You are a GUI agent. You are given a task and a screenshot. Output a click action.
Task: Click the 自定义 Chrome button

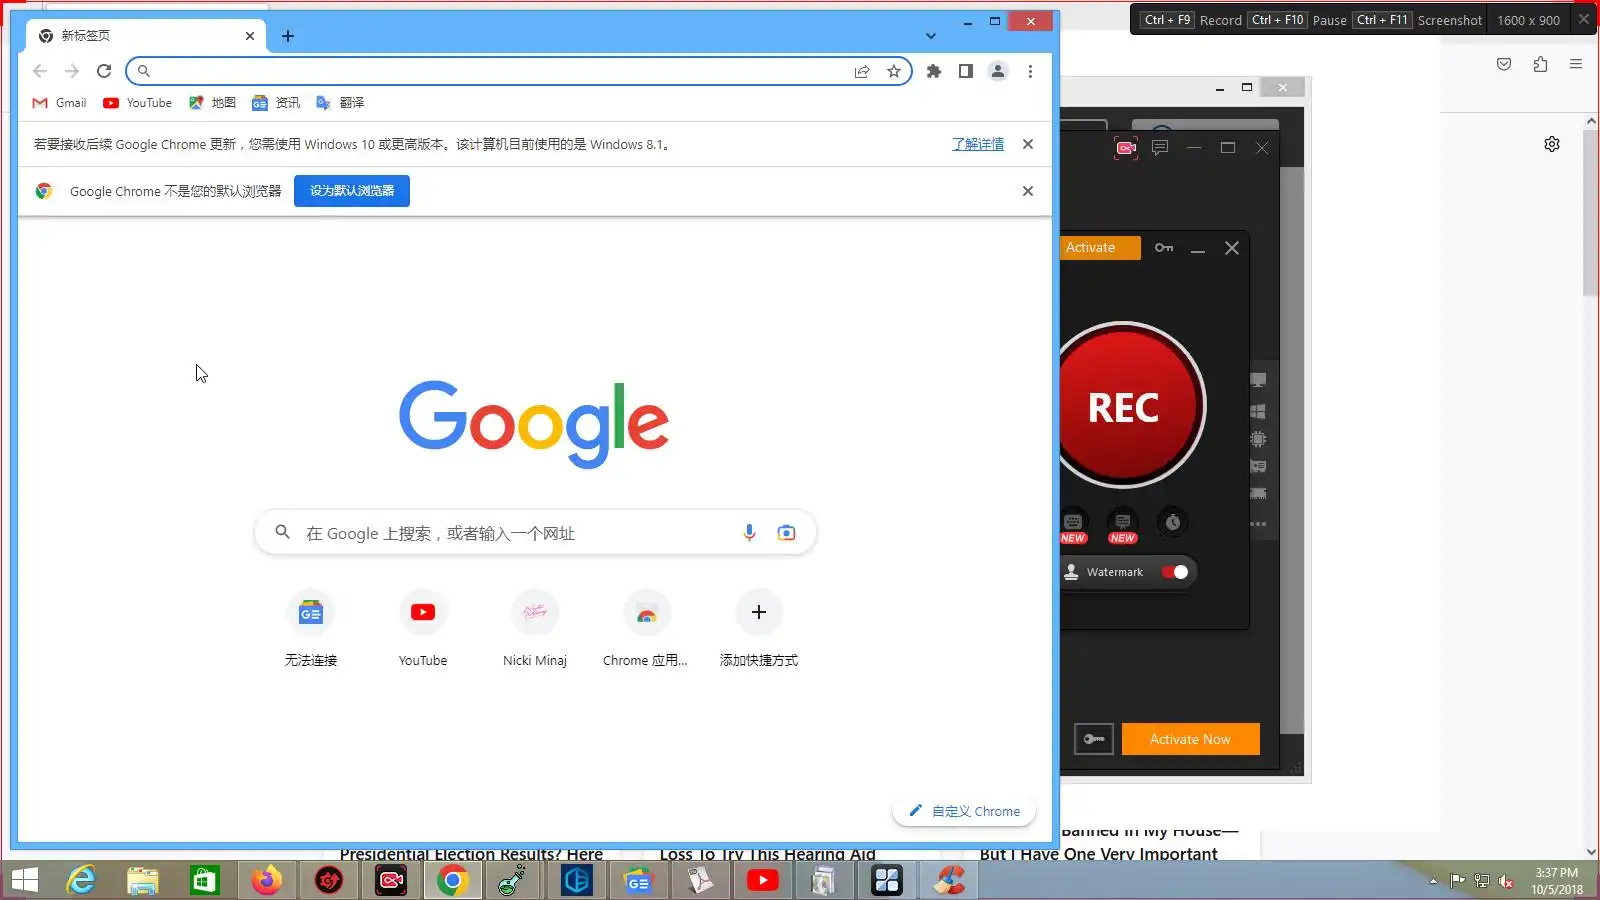pos(964,811)
